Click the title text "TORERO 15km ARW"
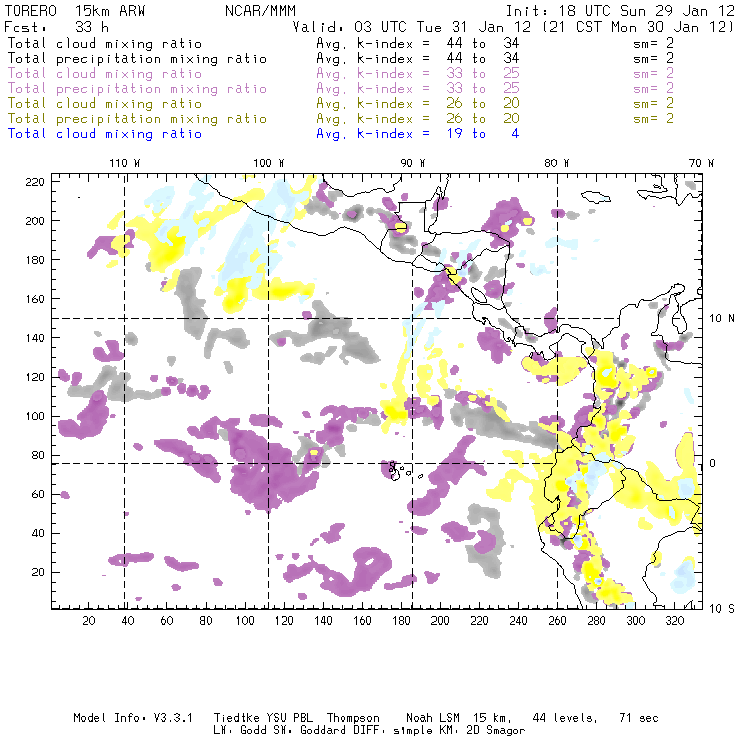740x740 pixels. click(x=75, y=11)
